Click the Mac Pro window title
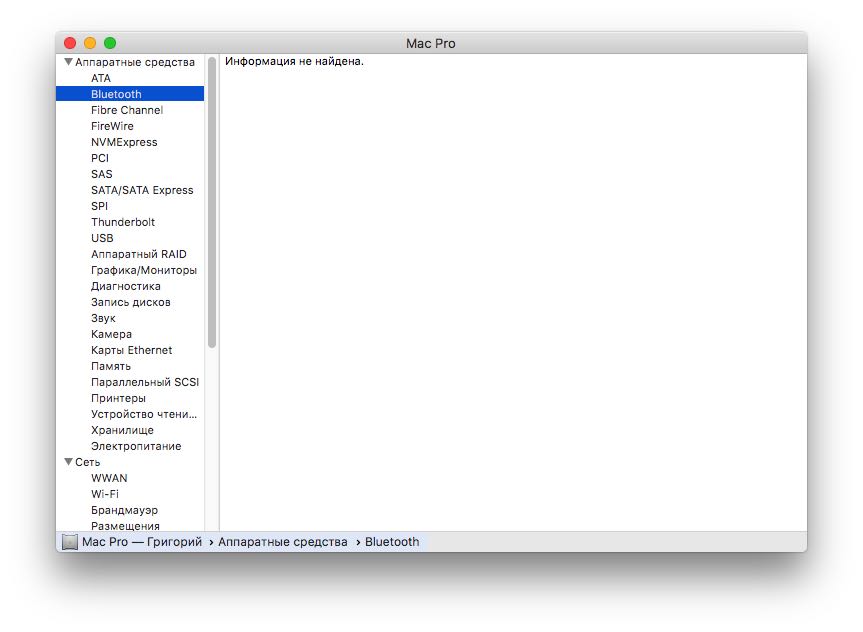Screen dimensions: 863x632 tap(431, 43)
